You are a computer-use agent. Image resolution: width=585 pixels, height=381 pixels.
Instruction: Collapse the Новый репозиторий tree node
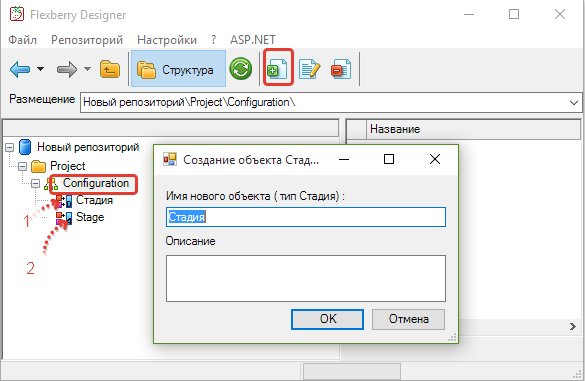pos(10,148)
